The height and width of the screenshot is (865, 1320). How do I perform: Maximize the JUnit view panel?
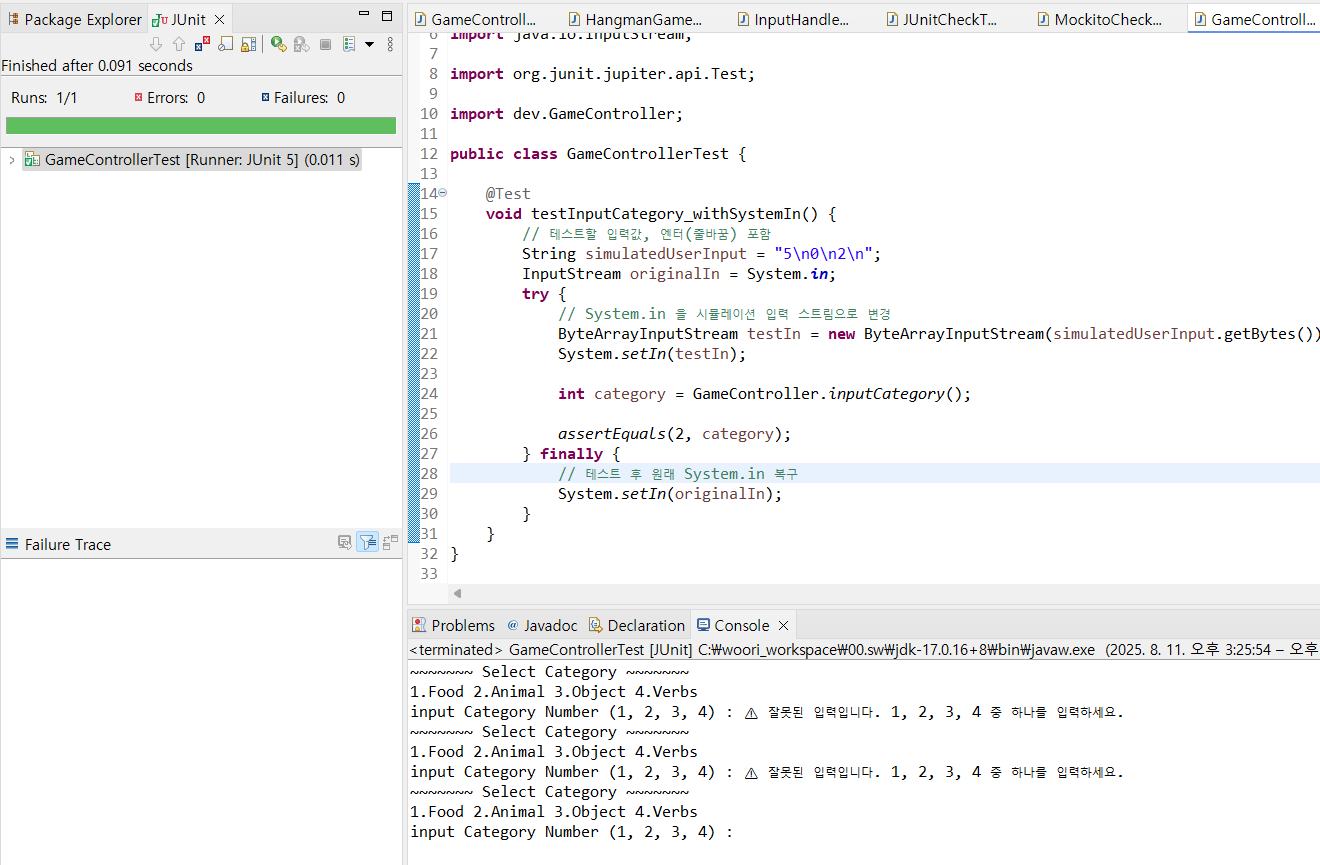[x=387, y=15]
